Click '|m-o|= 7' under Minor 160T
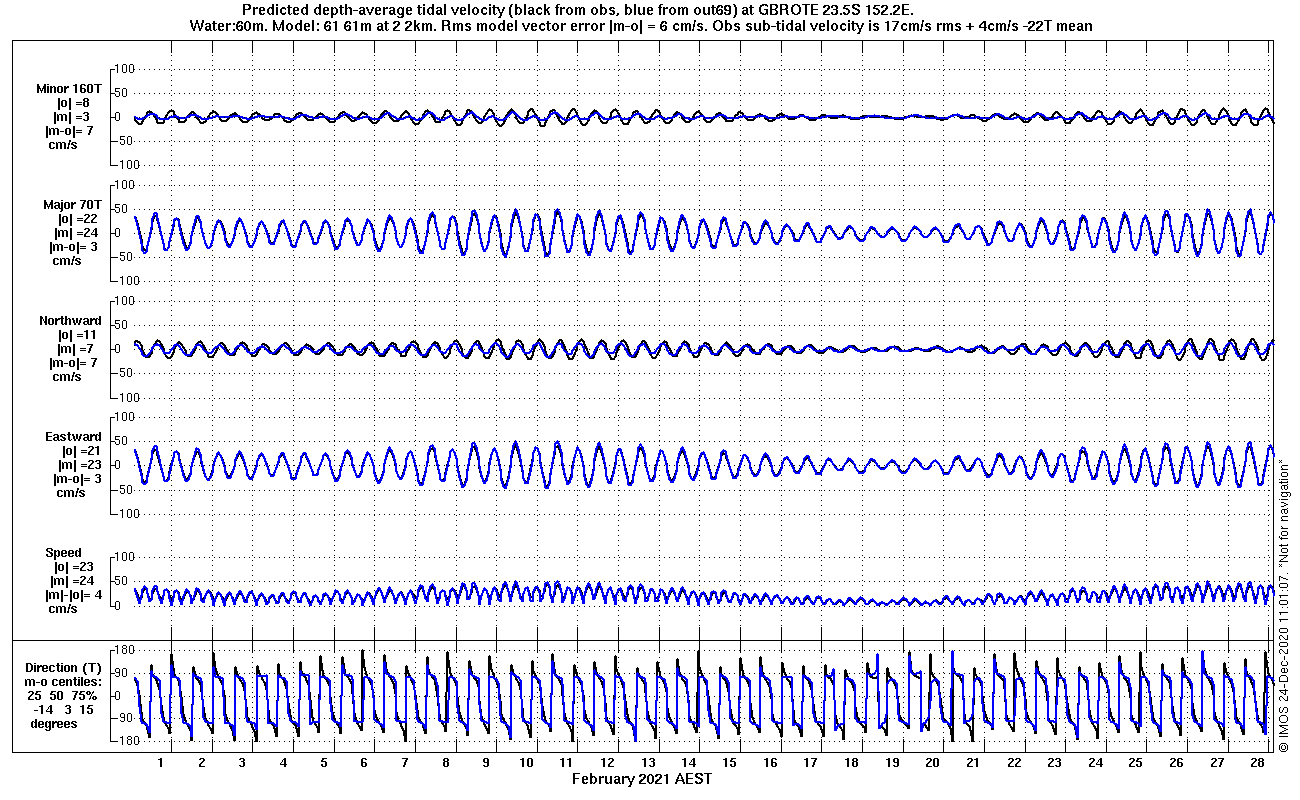Image resolution: width=1300 pixels, height=800 pixels. pos(69,131)
